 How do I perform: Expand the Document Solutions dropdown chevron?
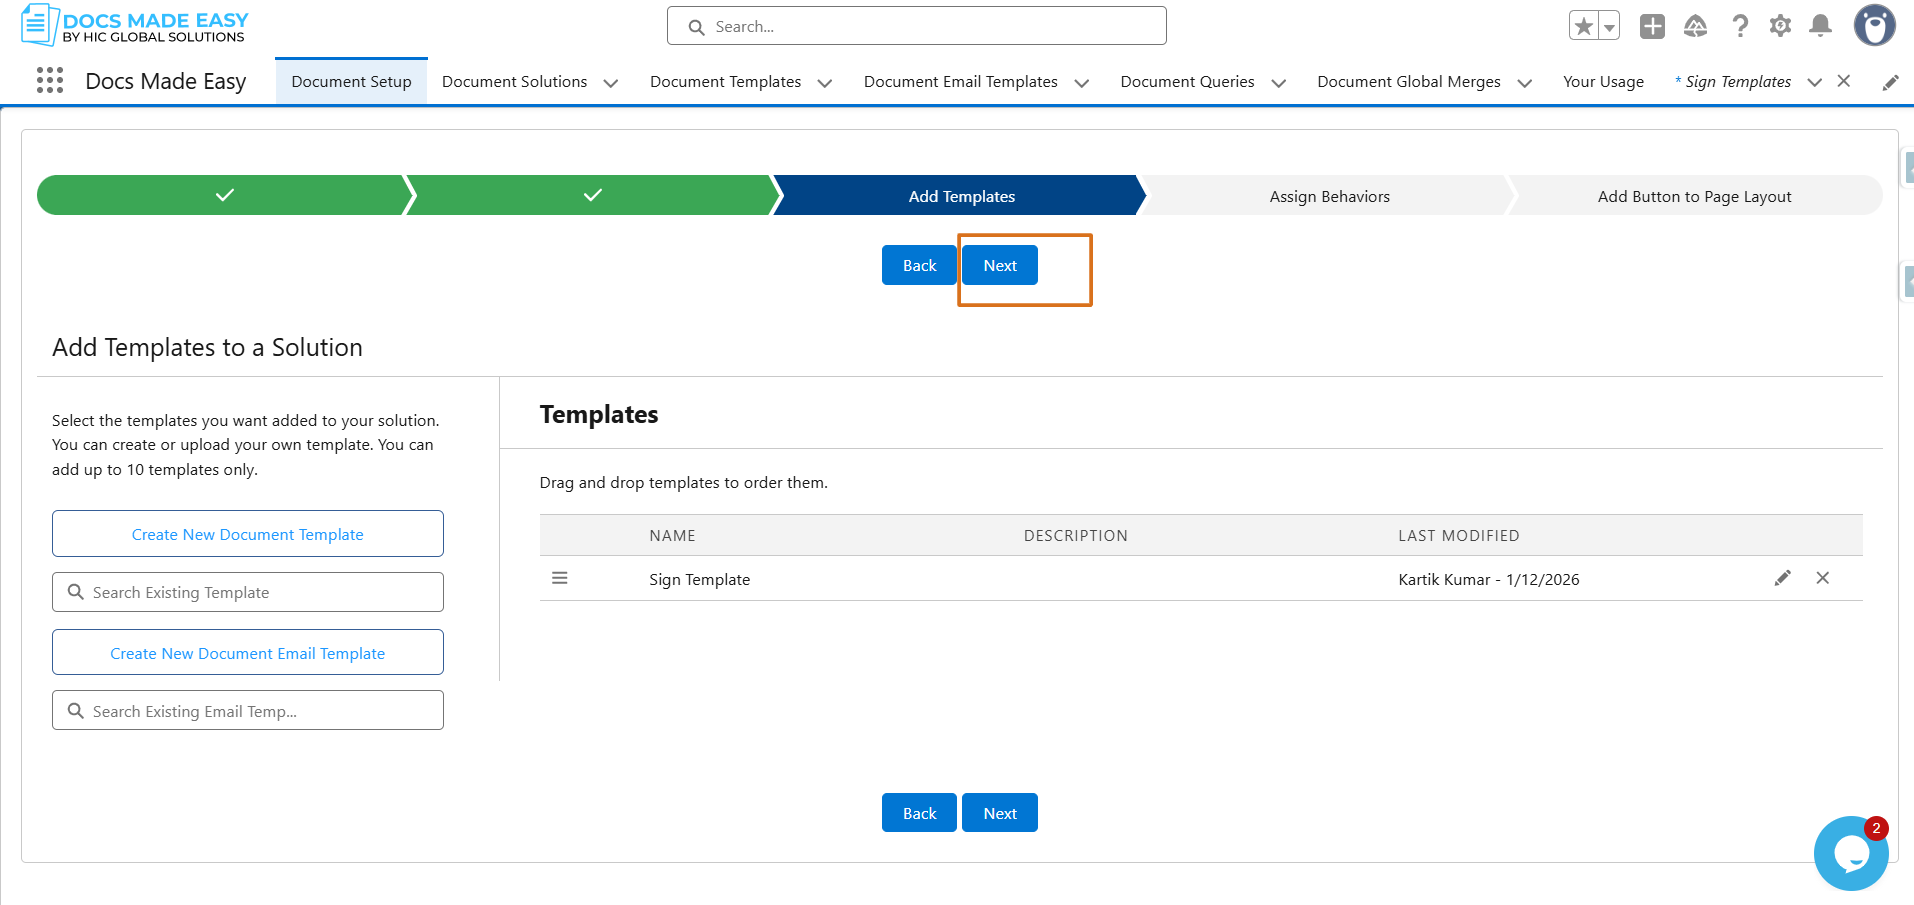point(611,83)
